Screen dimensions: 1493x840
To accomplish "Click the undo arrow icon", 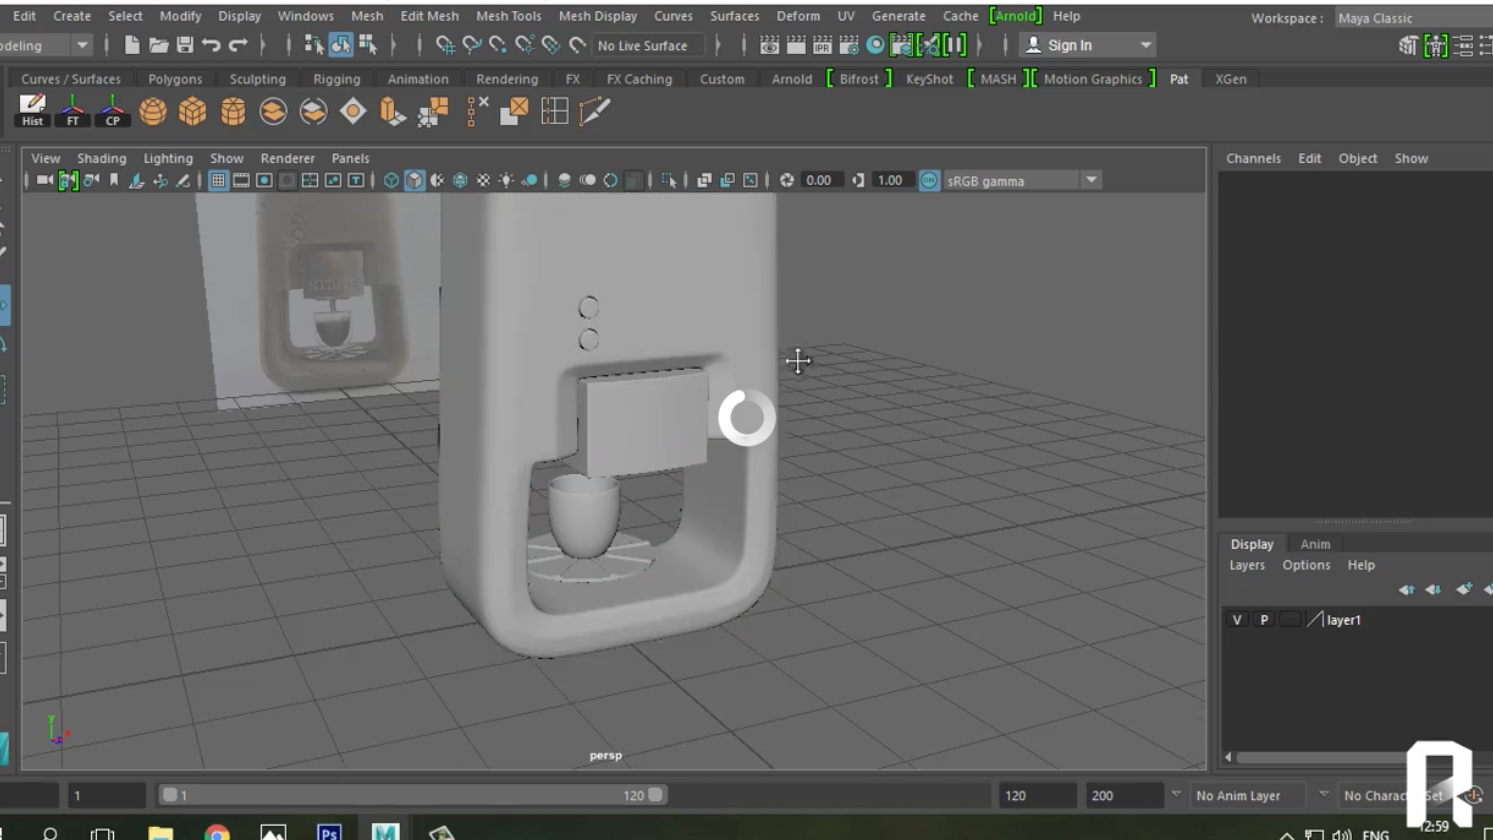I will pyautogui.click(x=211, y=45).
